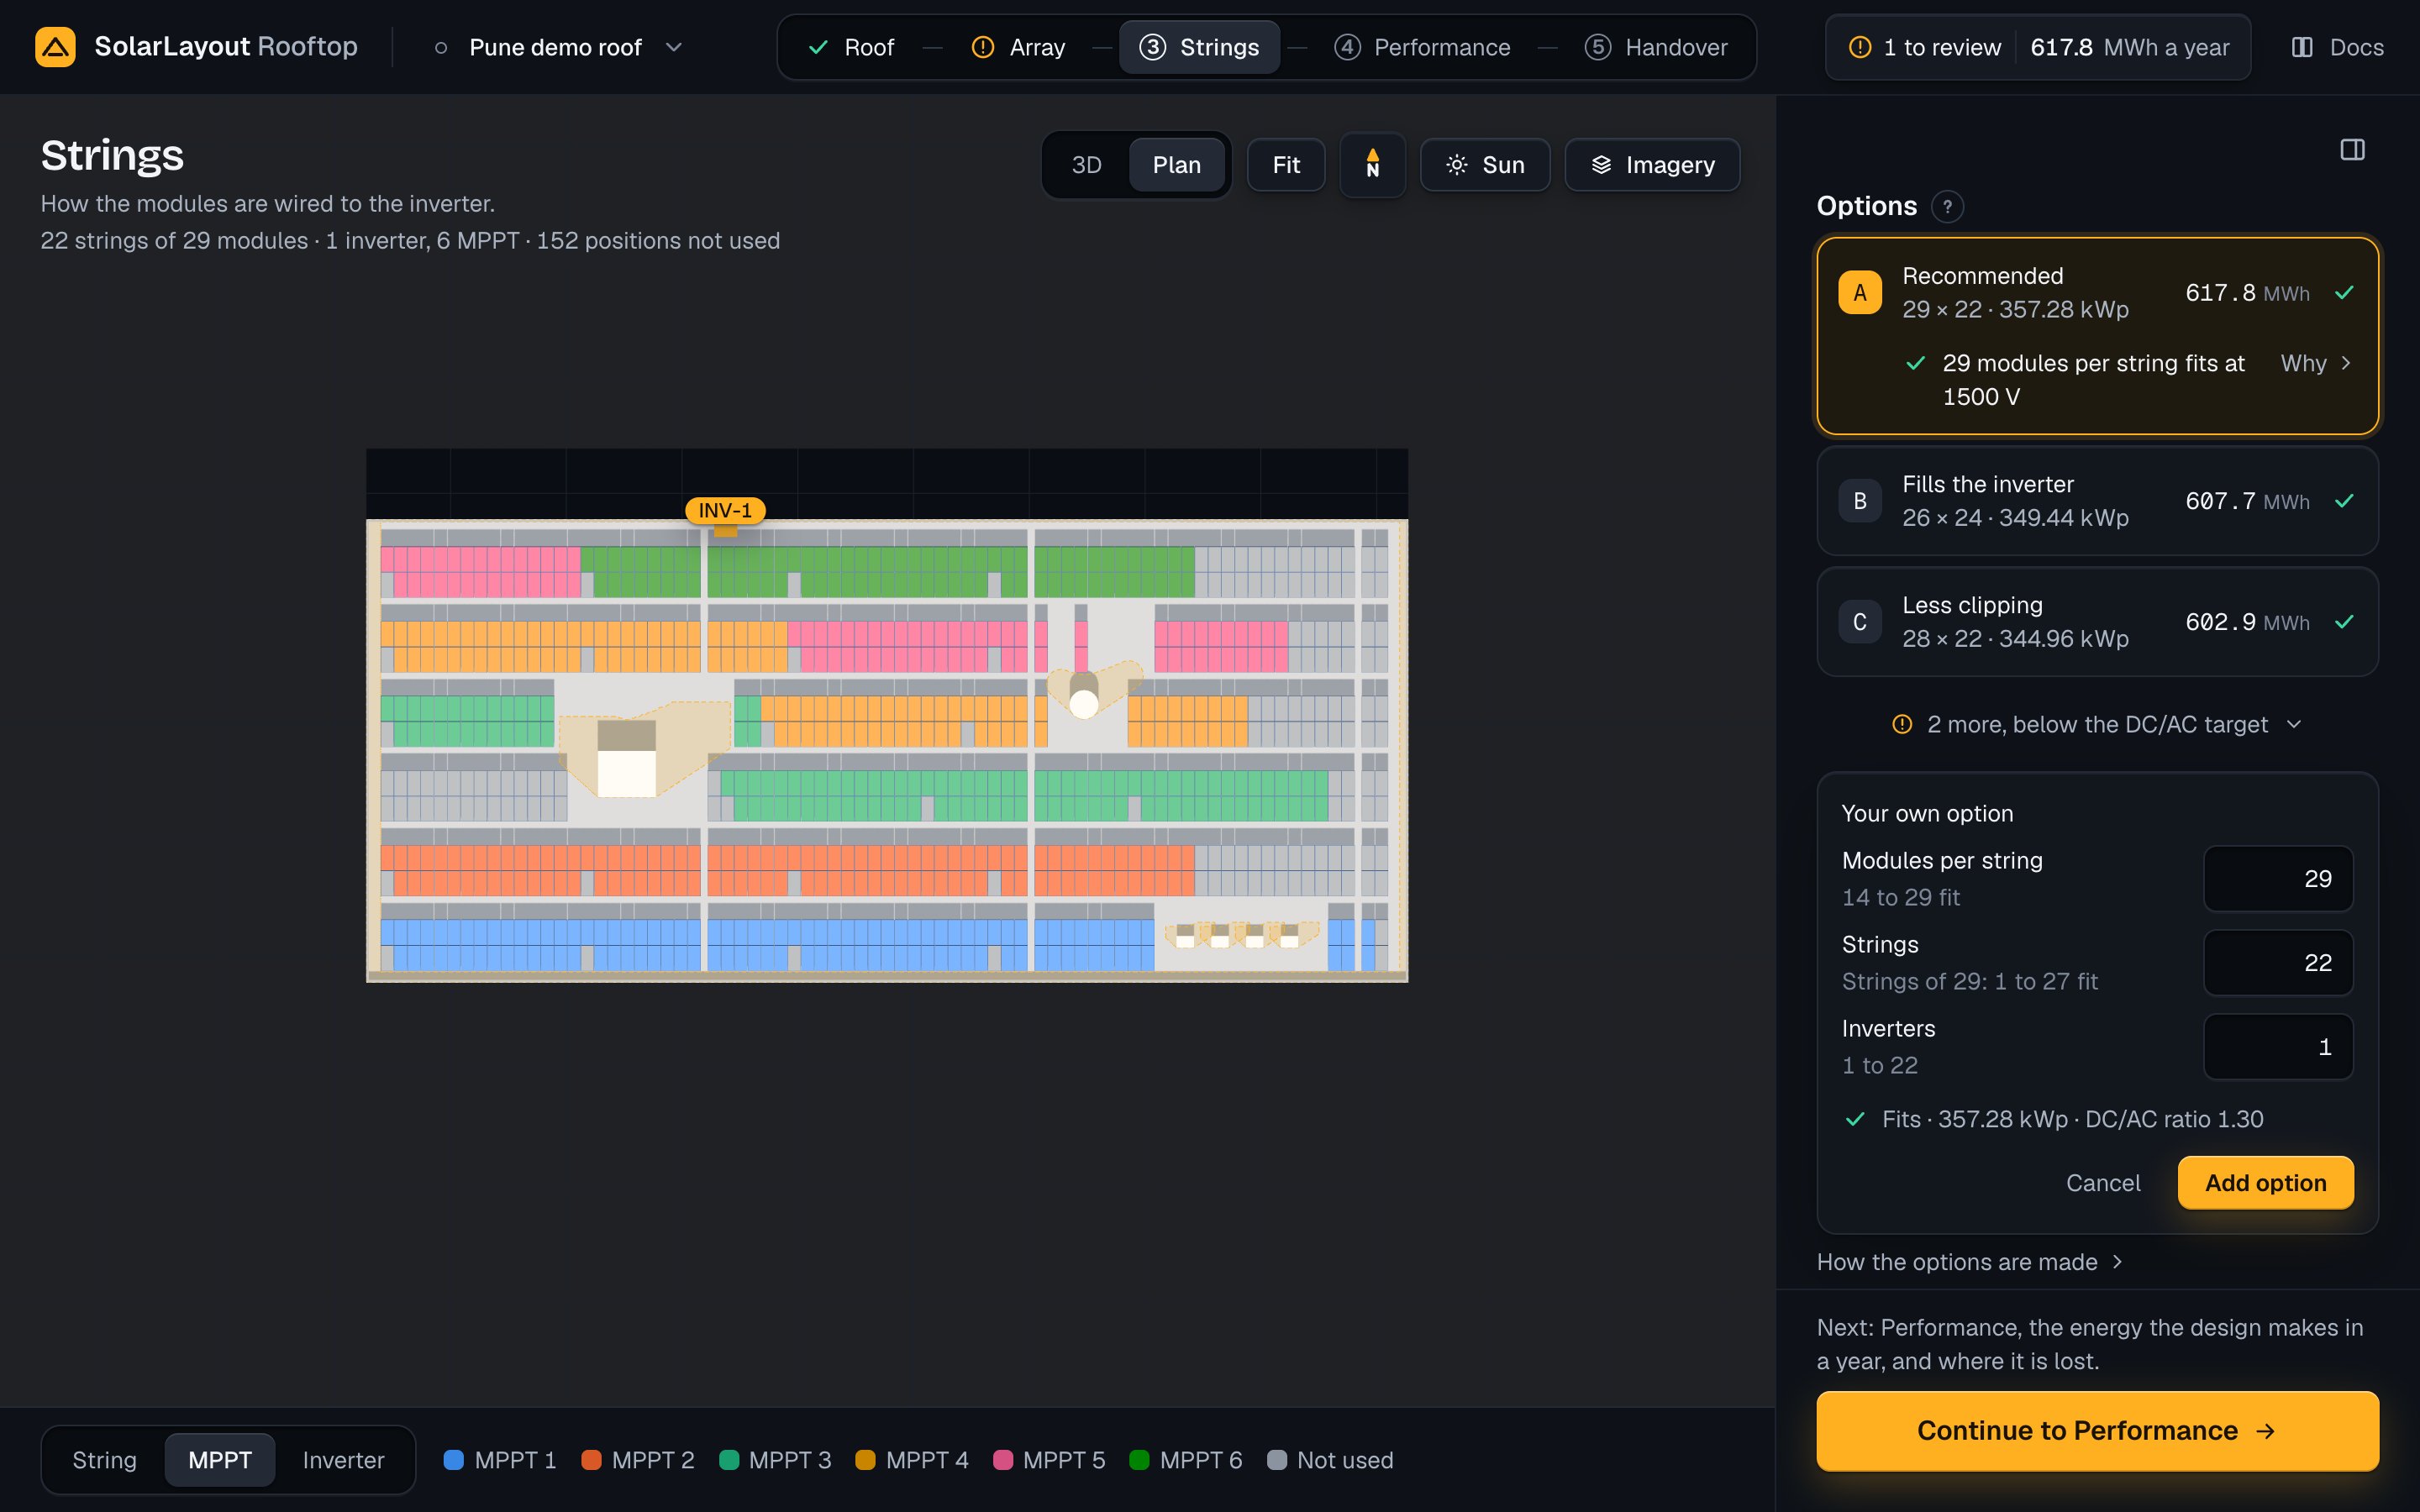
Task: Open Why explanation for 29 modules
Action: click(x=2316, y=363)
